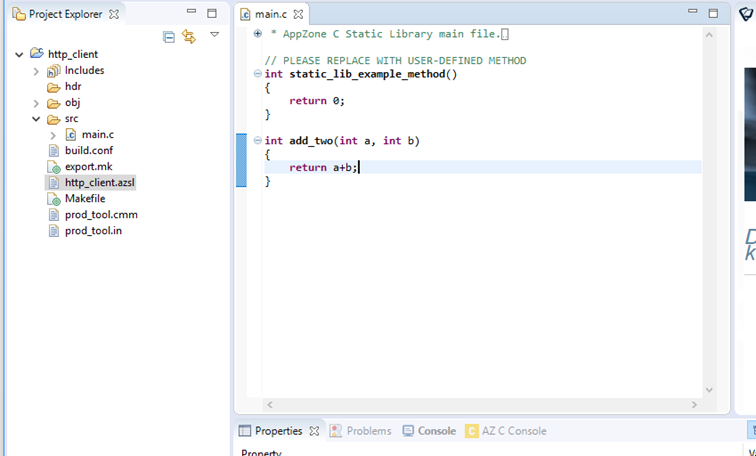Close the main.c editor tab
The image size is (756, 456).
(x=298, y=14)
